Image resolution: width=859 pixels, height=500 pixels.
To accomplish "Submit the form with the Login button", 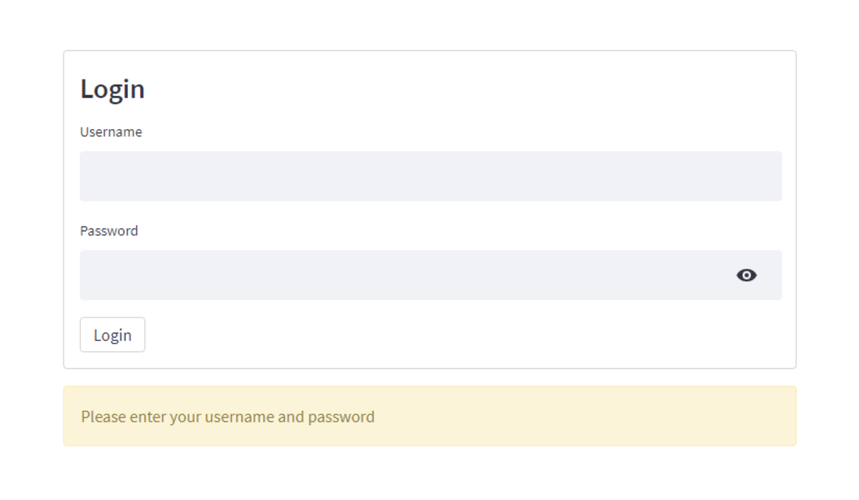I will click(x=112, y=335).
